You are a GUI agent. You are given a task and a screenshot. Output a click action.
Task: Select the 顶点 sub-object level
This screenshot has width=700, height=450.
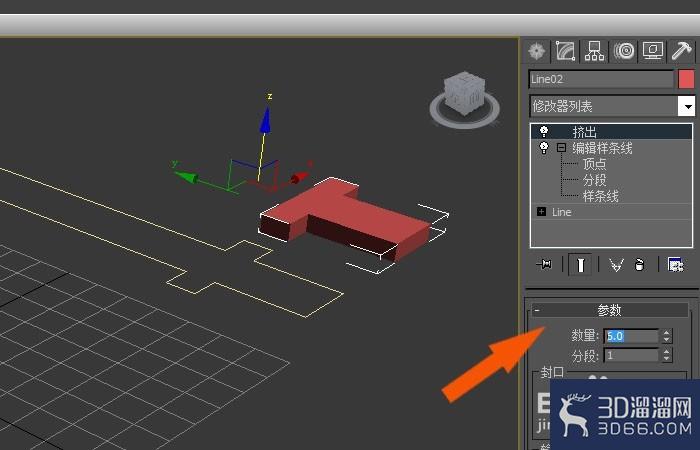pos(594,164)
